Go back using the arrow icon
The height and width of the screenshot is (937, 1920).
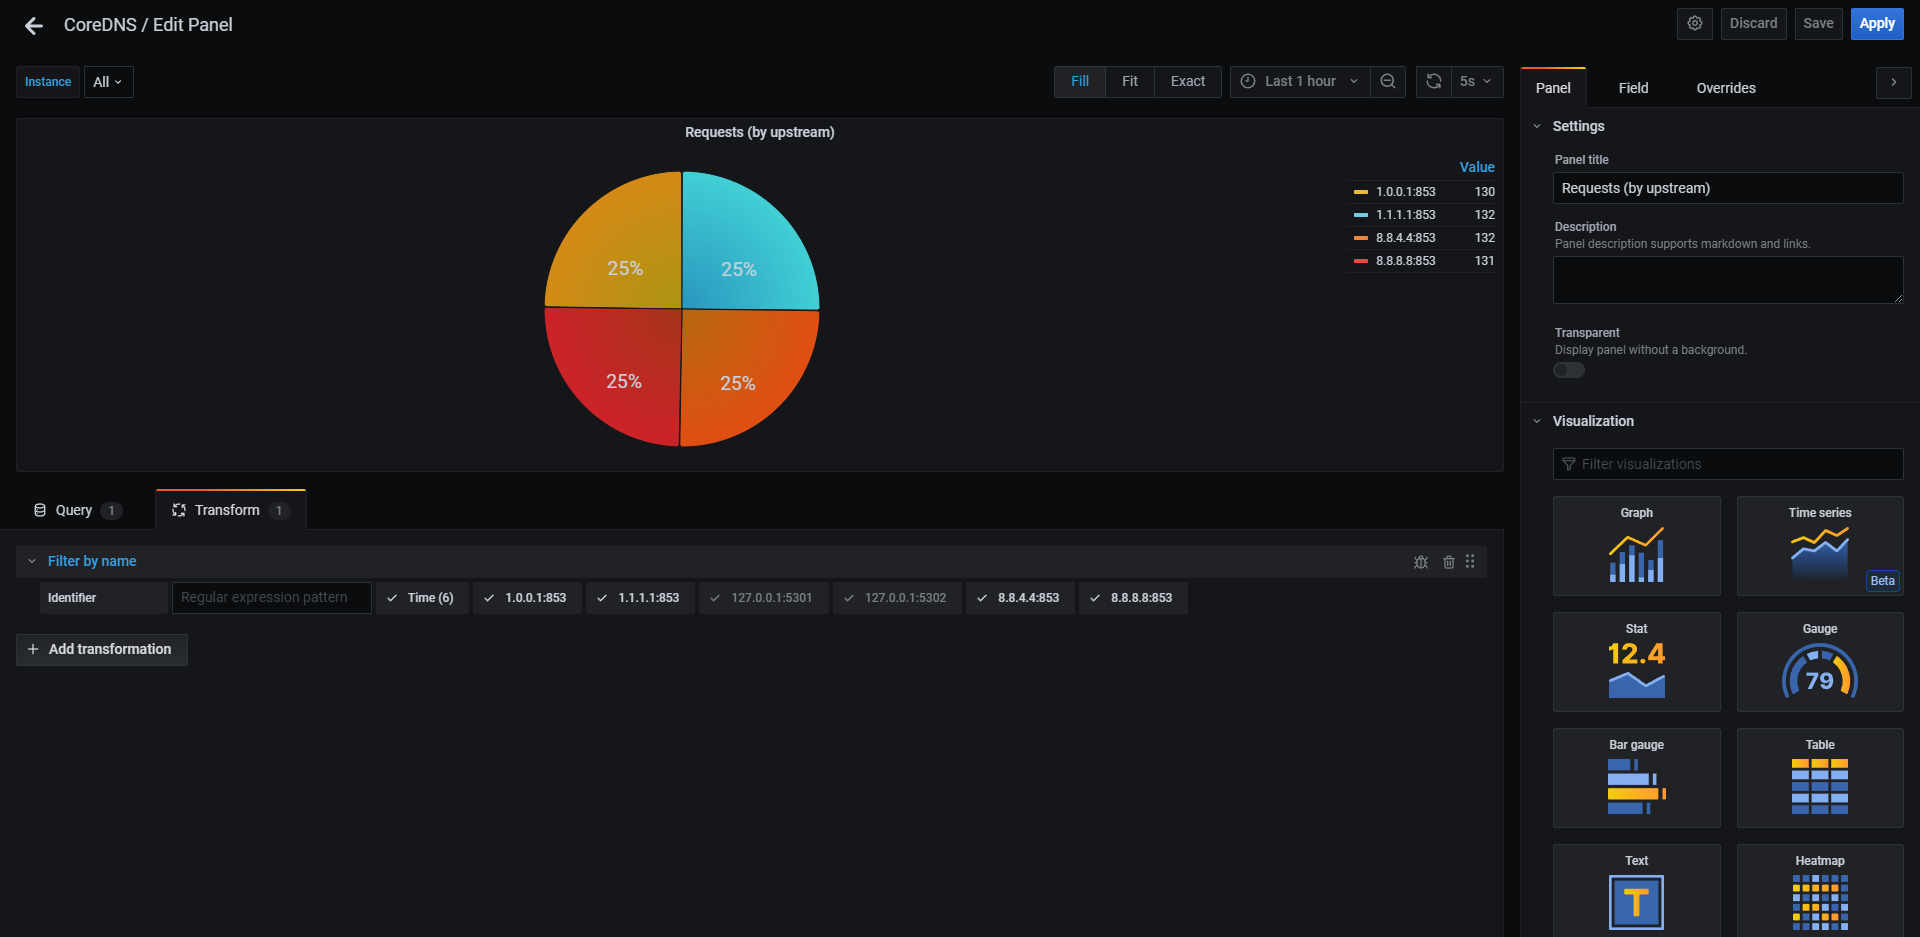point(34,25)
